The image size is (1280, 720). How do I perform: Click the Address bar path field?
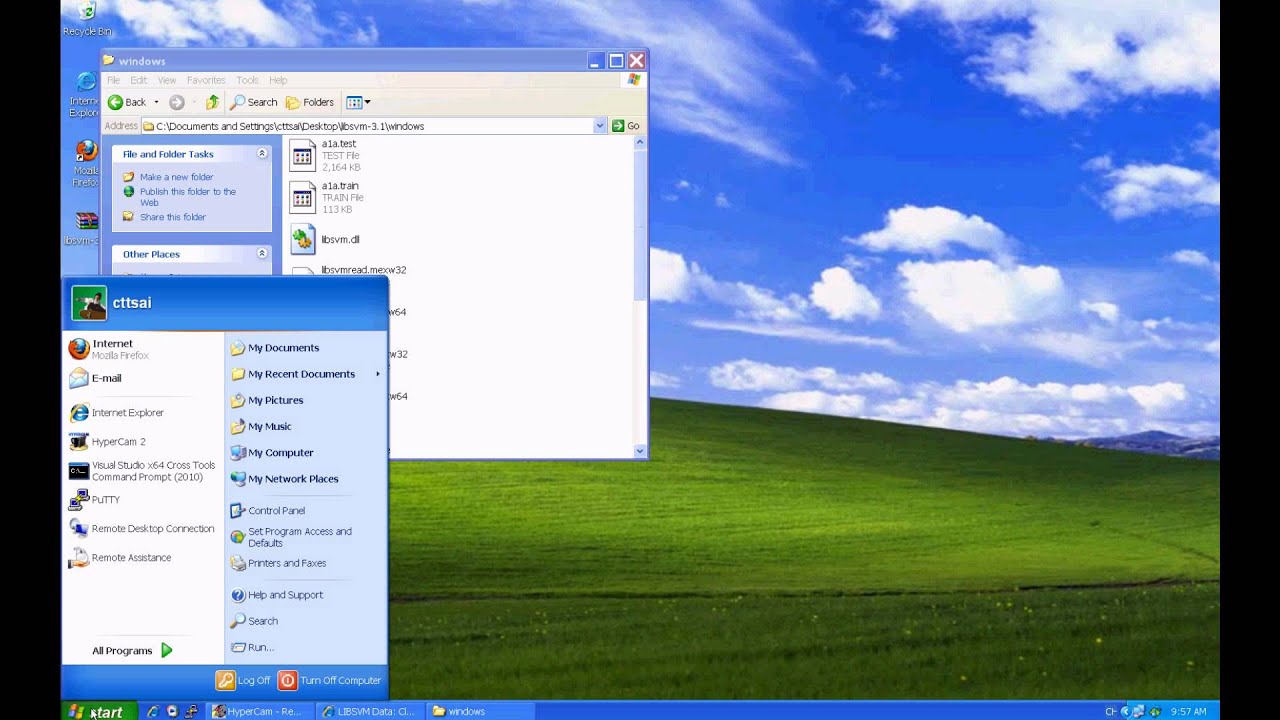(x=367, y=126)
